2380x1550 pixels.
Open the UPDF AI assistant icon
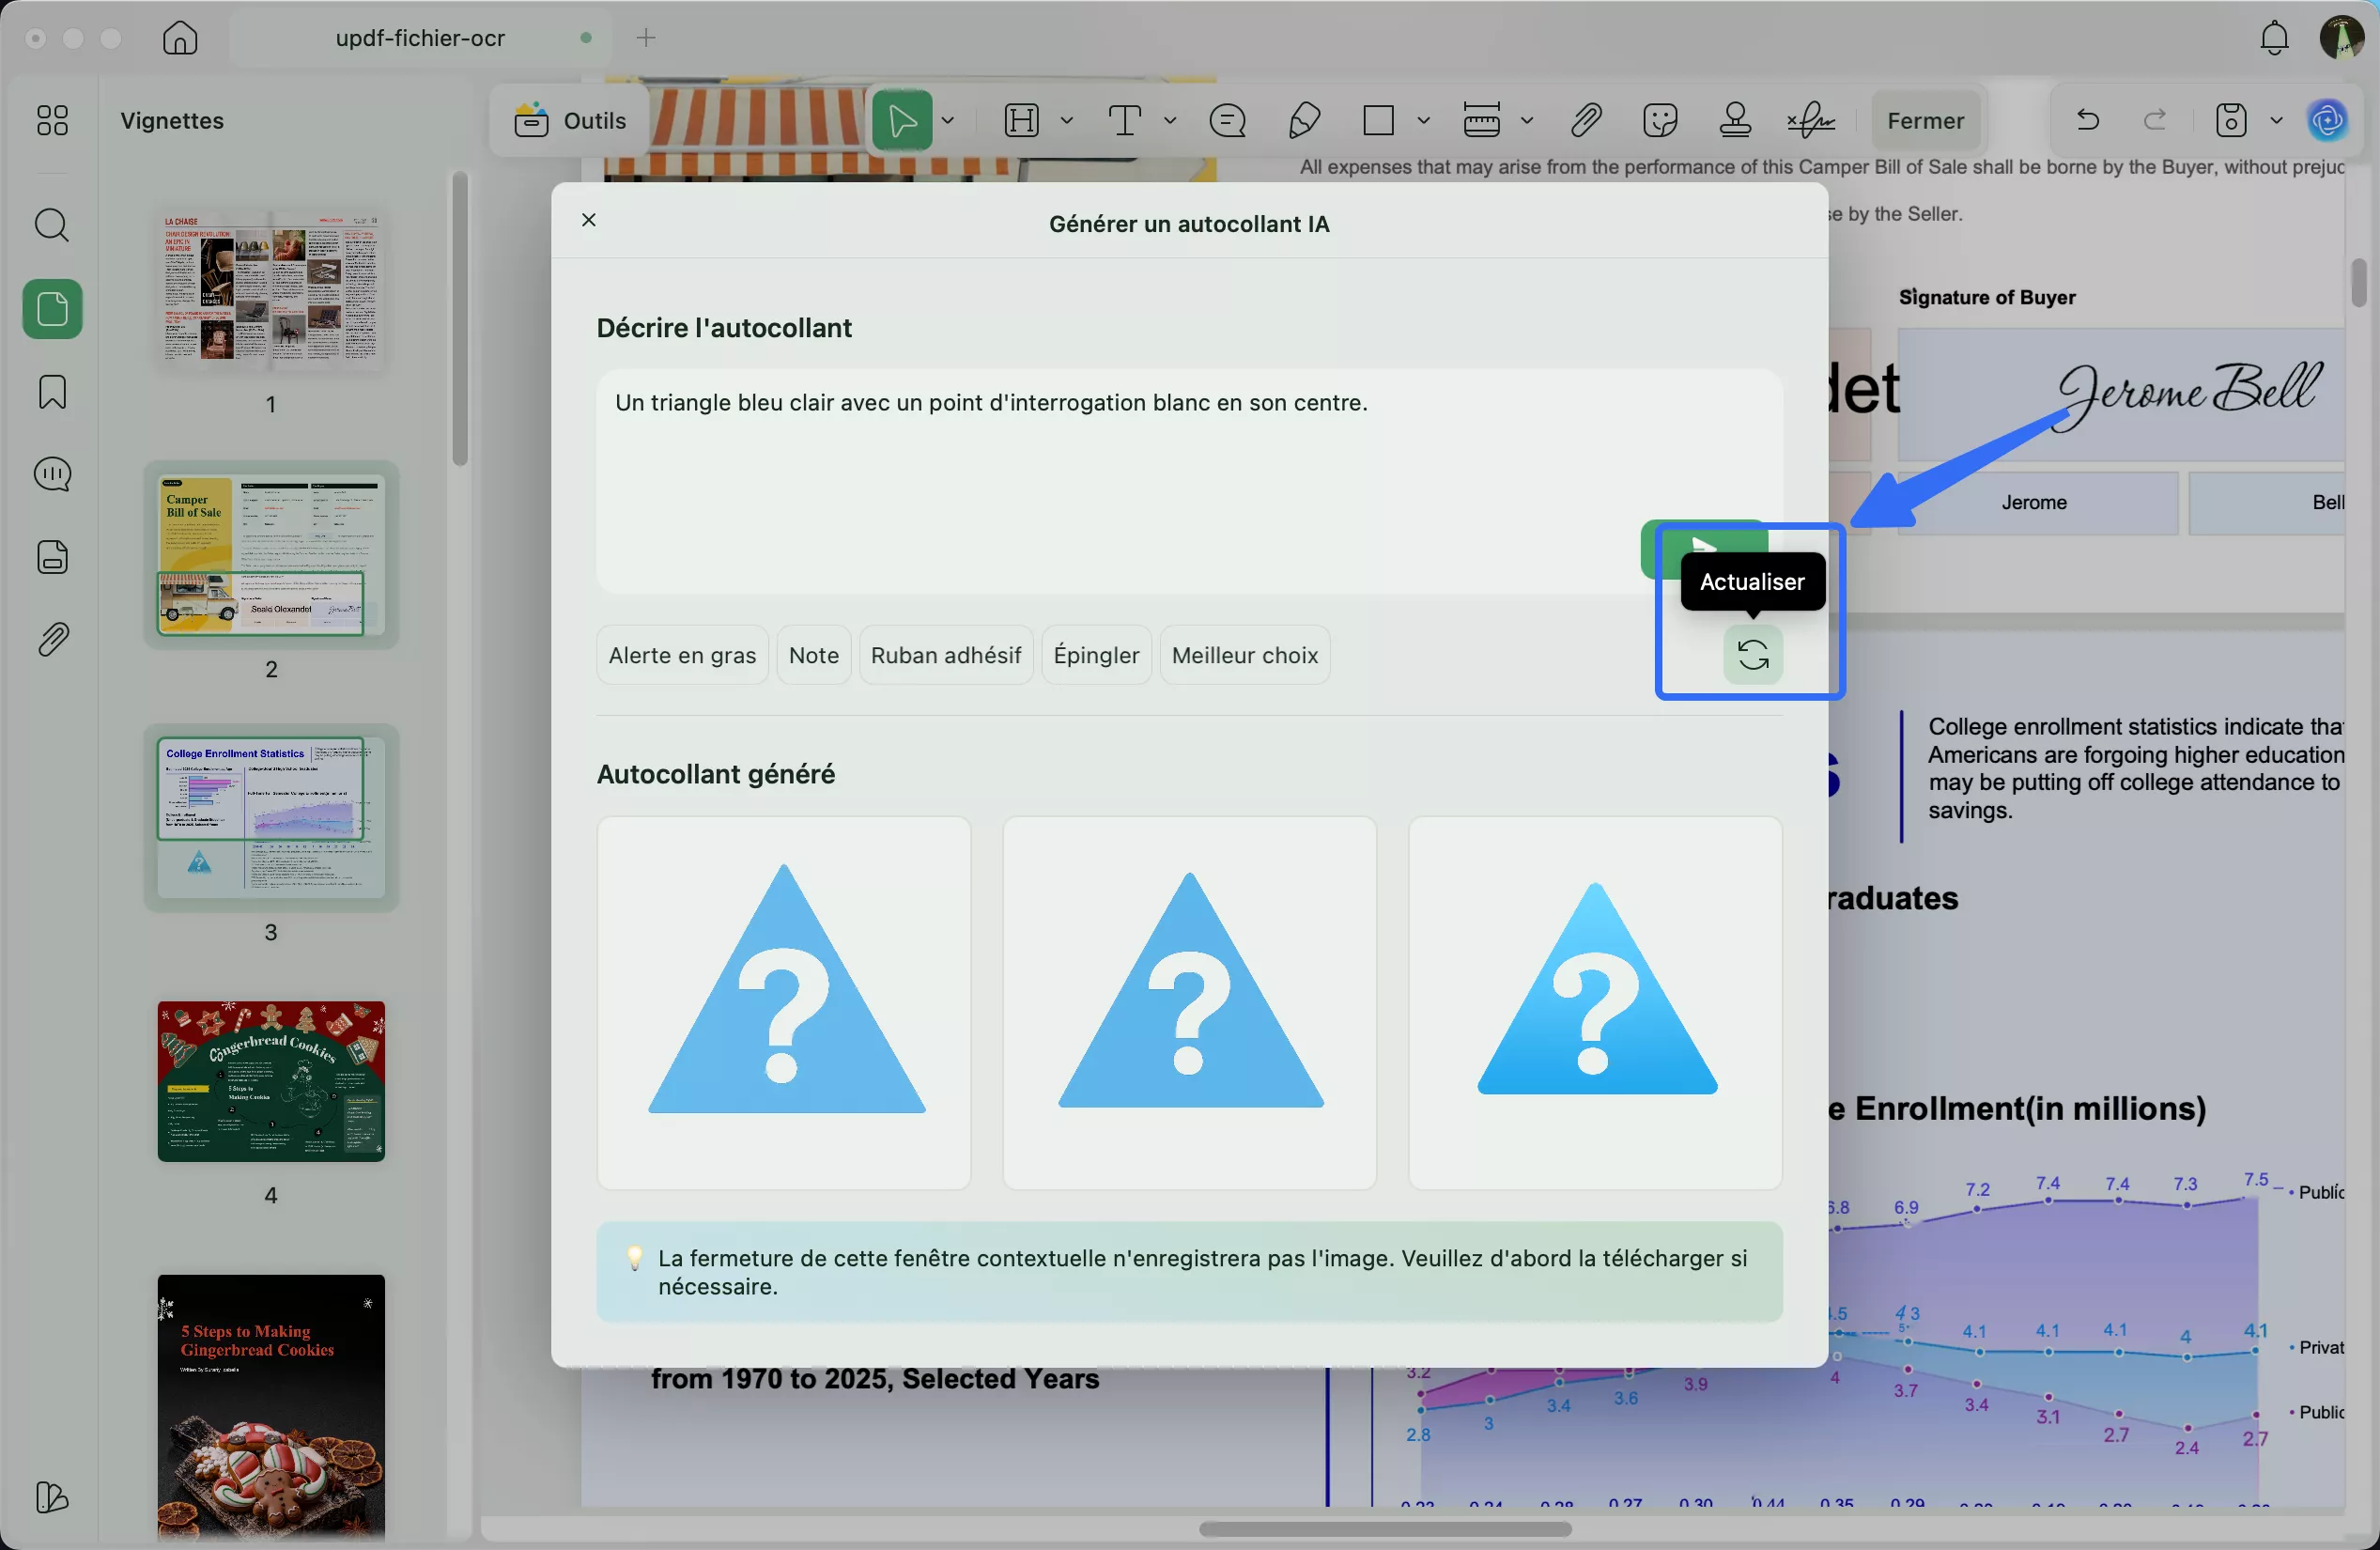click(2327, 121)
